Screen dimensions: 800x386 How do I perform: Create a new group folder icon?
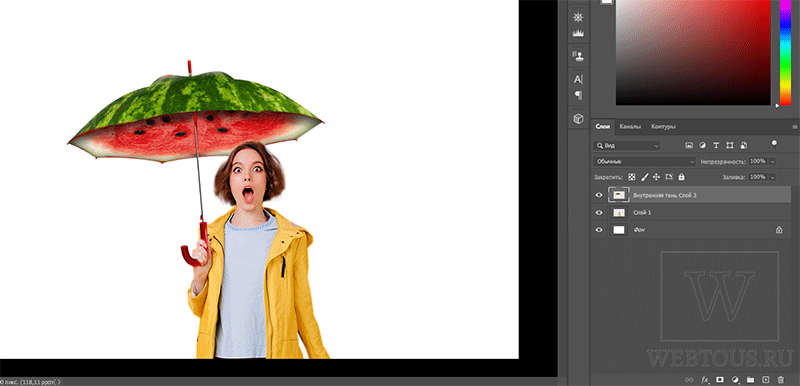pos(750,379)
